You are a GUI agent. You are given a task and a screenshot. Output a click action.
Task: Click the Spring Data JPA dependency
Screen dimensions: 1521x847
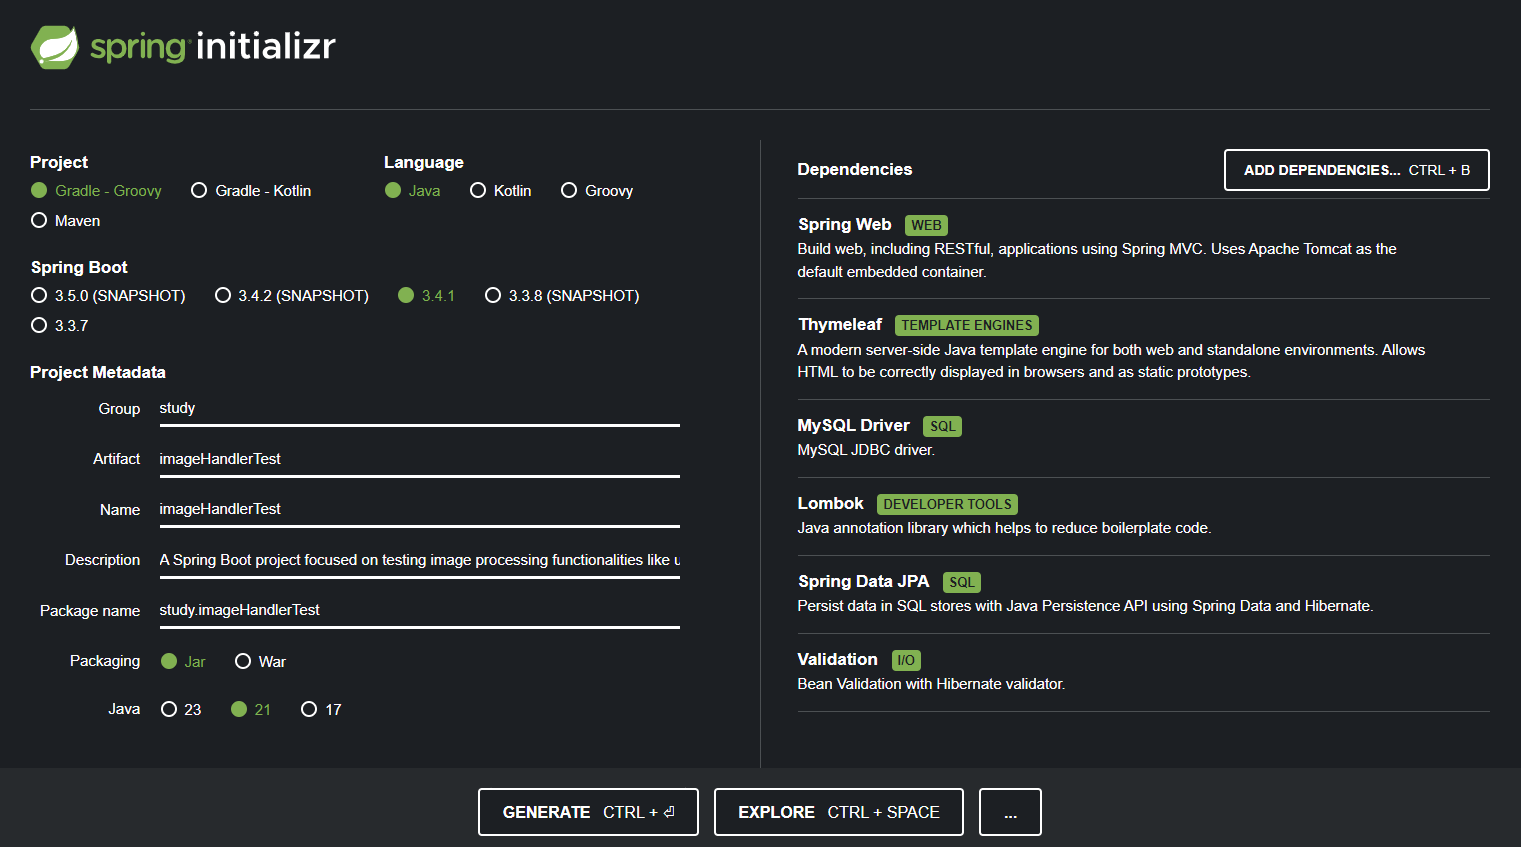[x=1143, y=594]
